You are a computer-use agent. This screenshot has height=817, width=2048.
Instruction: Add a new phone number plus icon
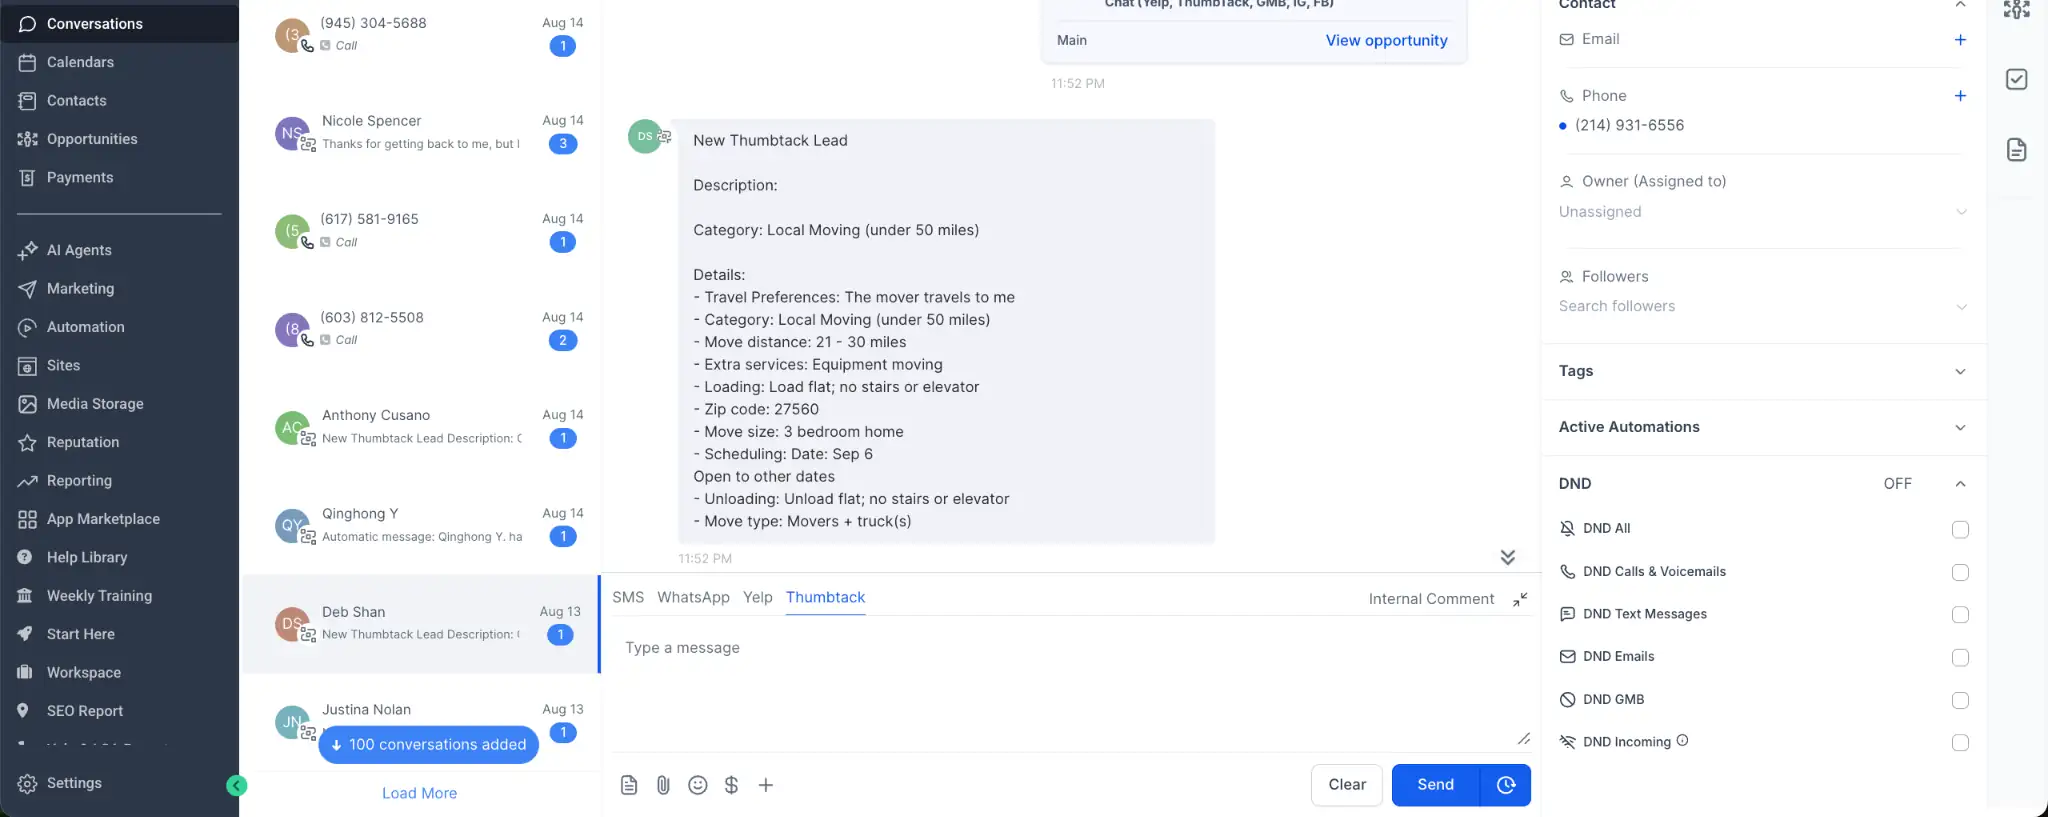coord(1960,96)
